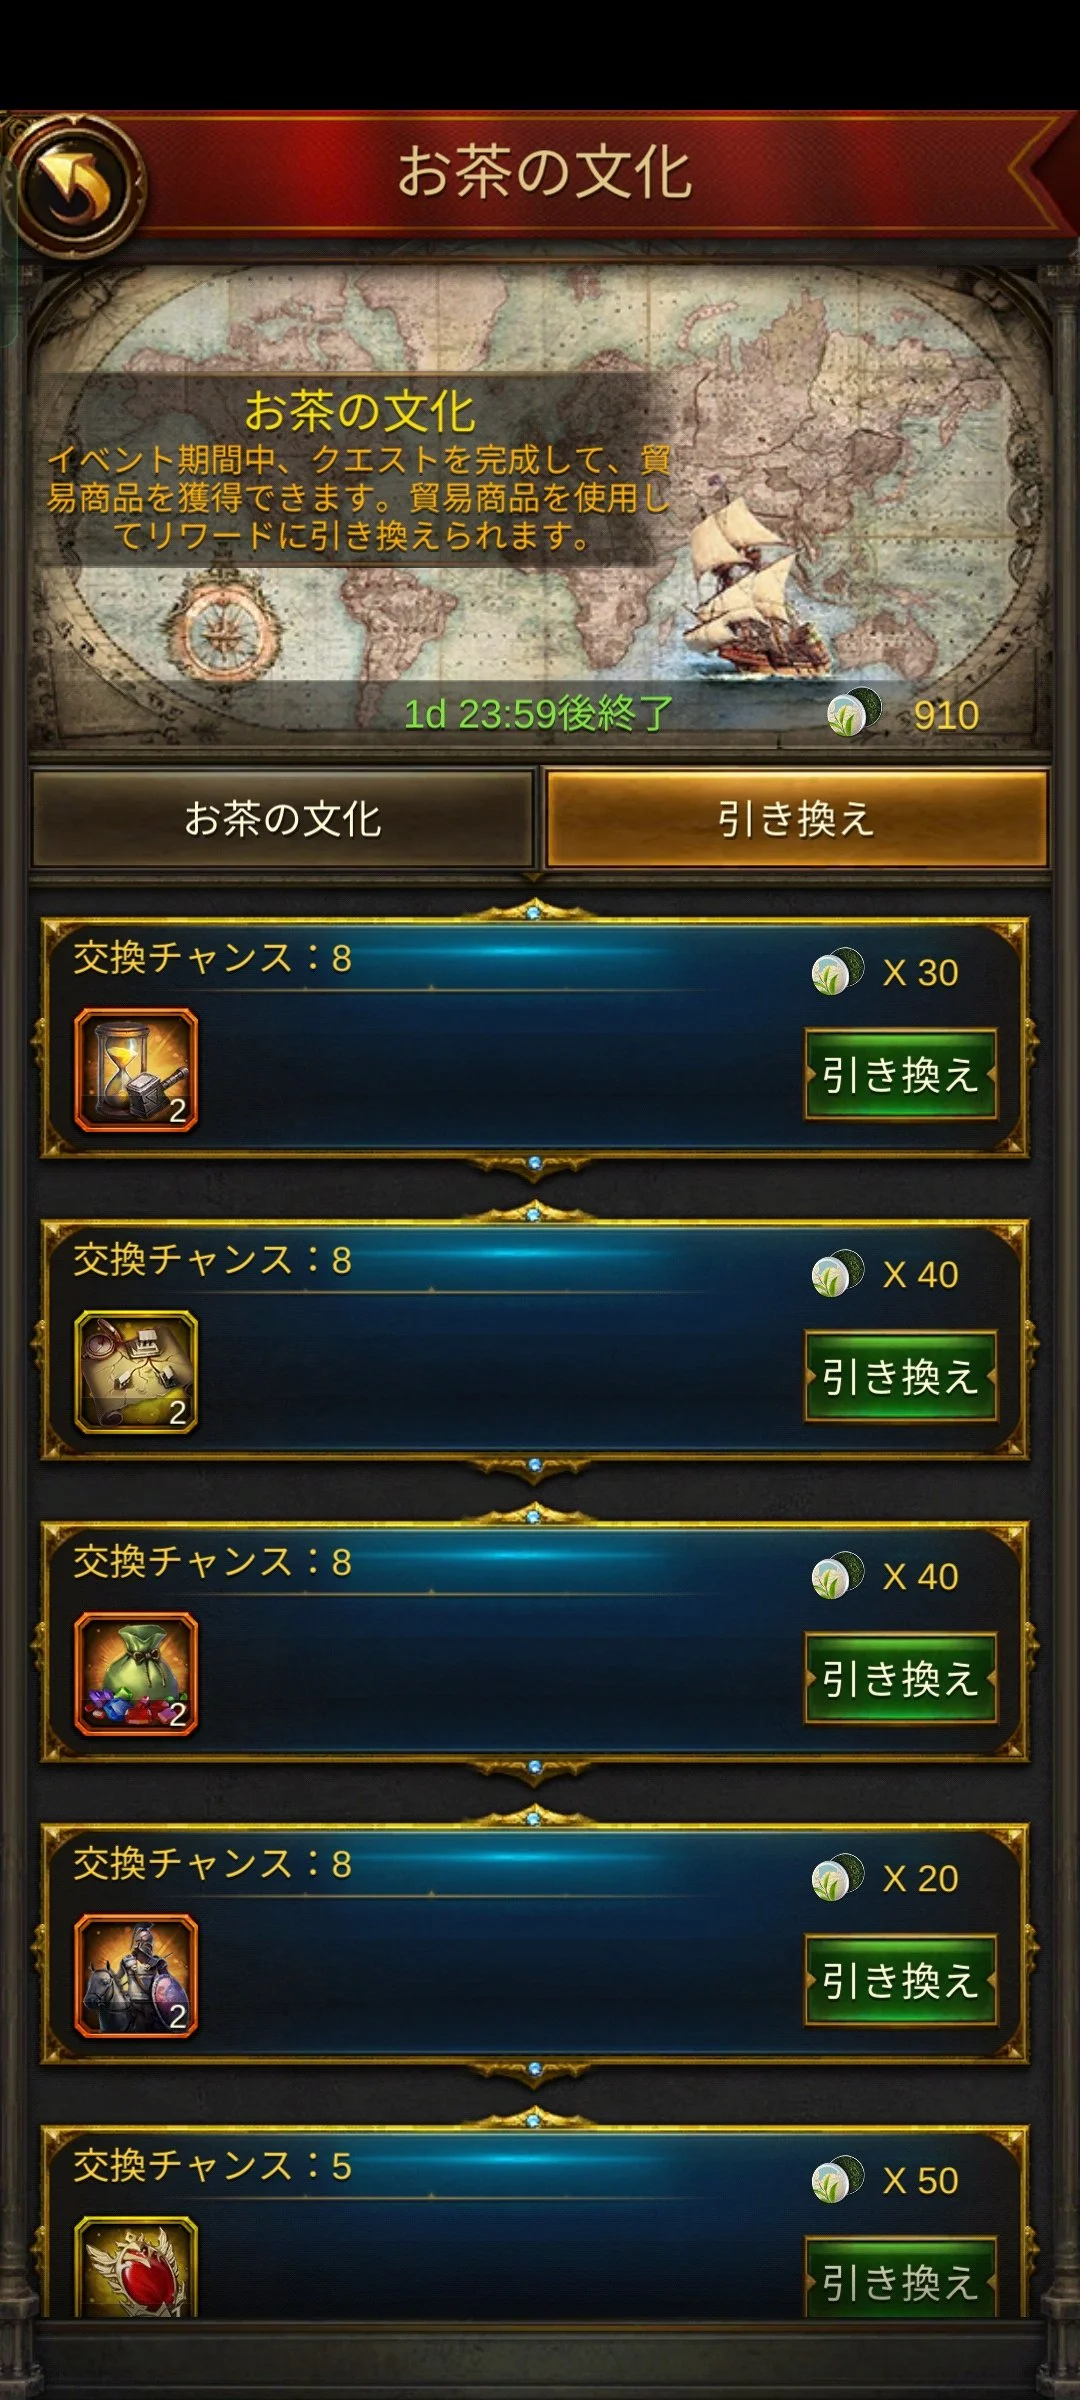Tap the red winged crest reward icon

pyautogui.click(x=136, y=2268)
